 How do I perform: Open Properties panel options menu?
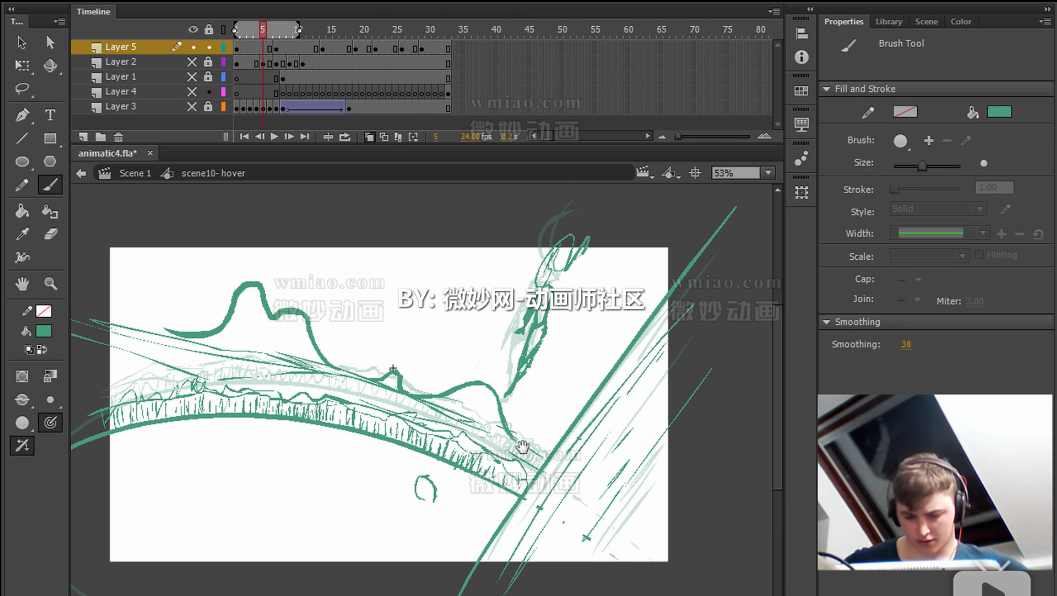coord(1044,22)
